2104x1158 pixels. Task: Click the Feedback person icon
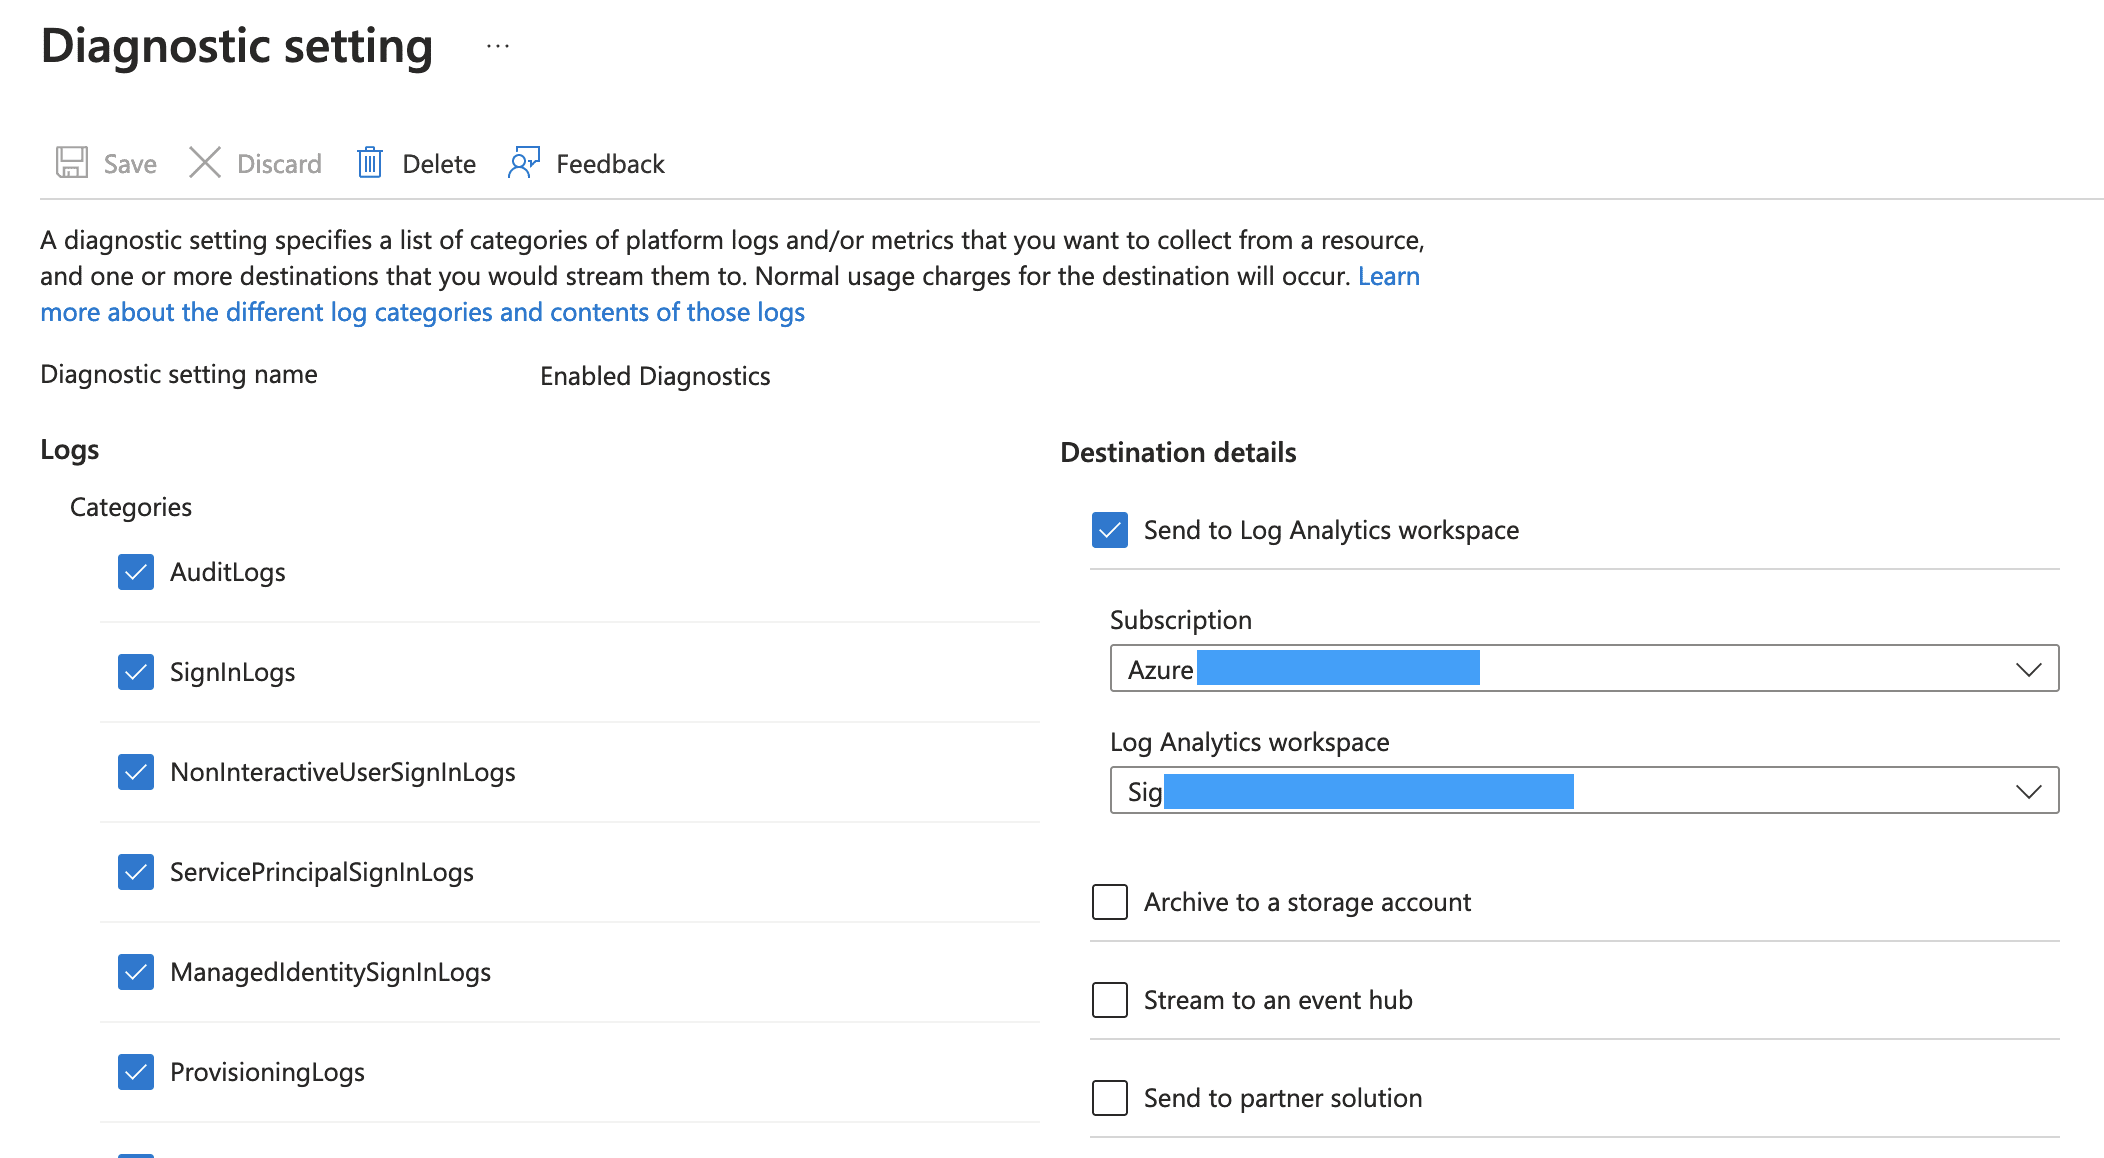524,162
